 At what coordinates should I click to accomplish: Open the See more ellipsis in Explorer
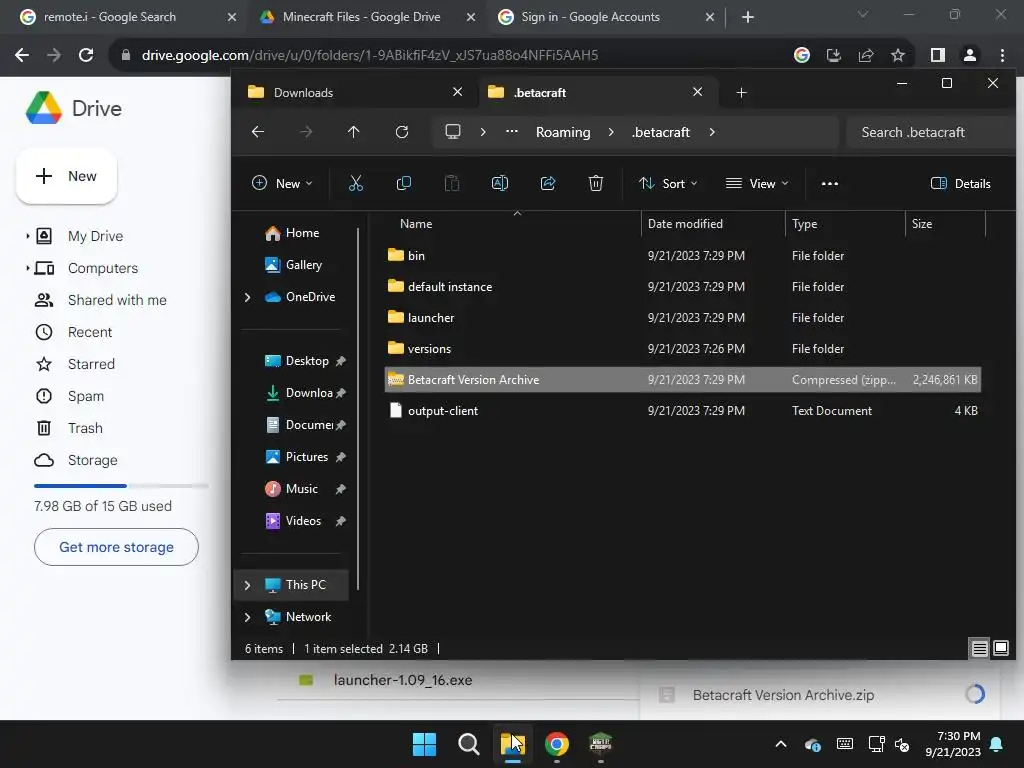coord(829,184)
